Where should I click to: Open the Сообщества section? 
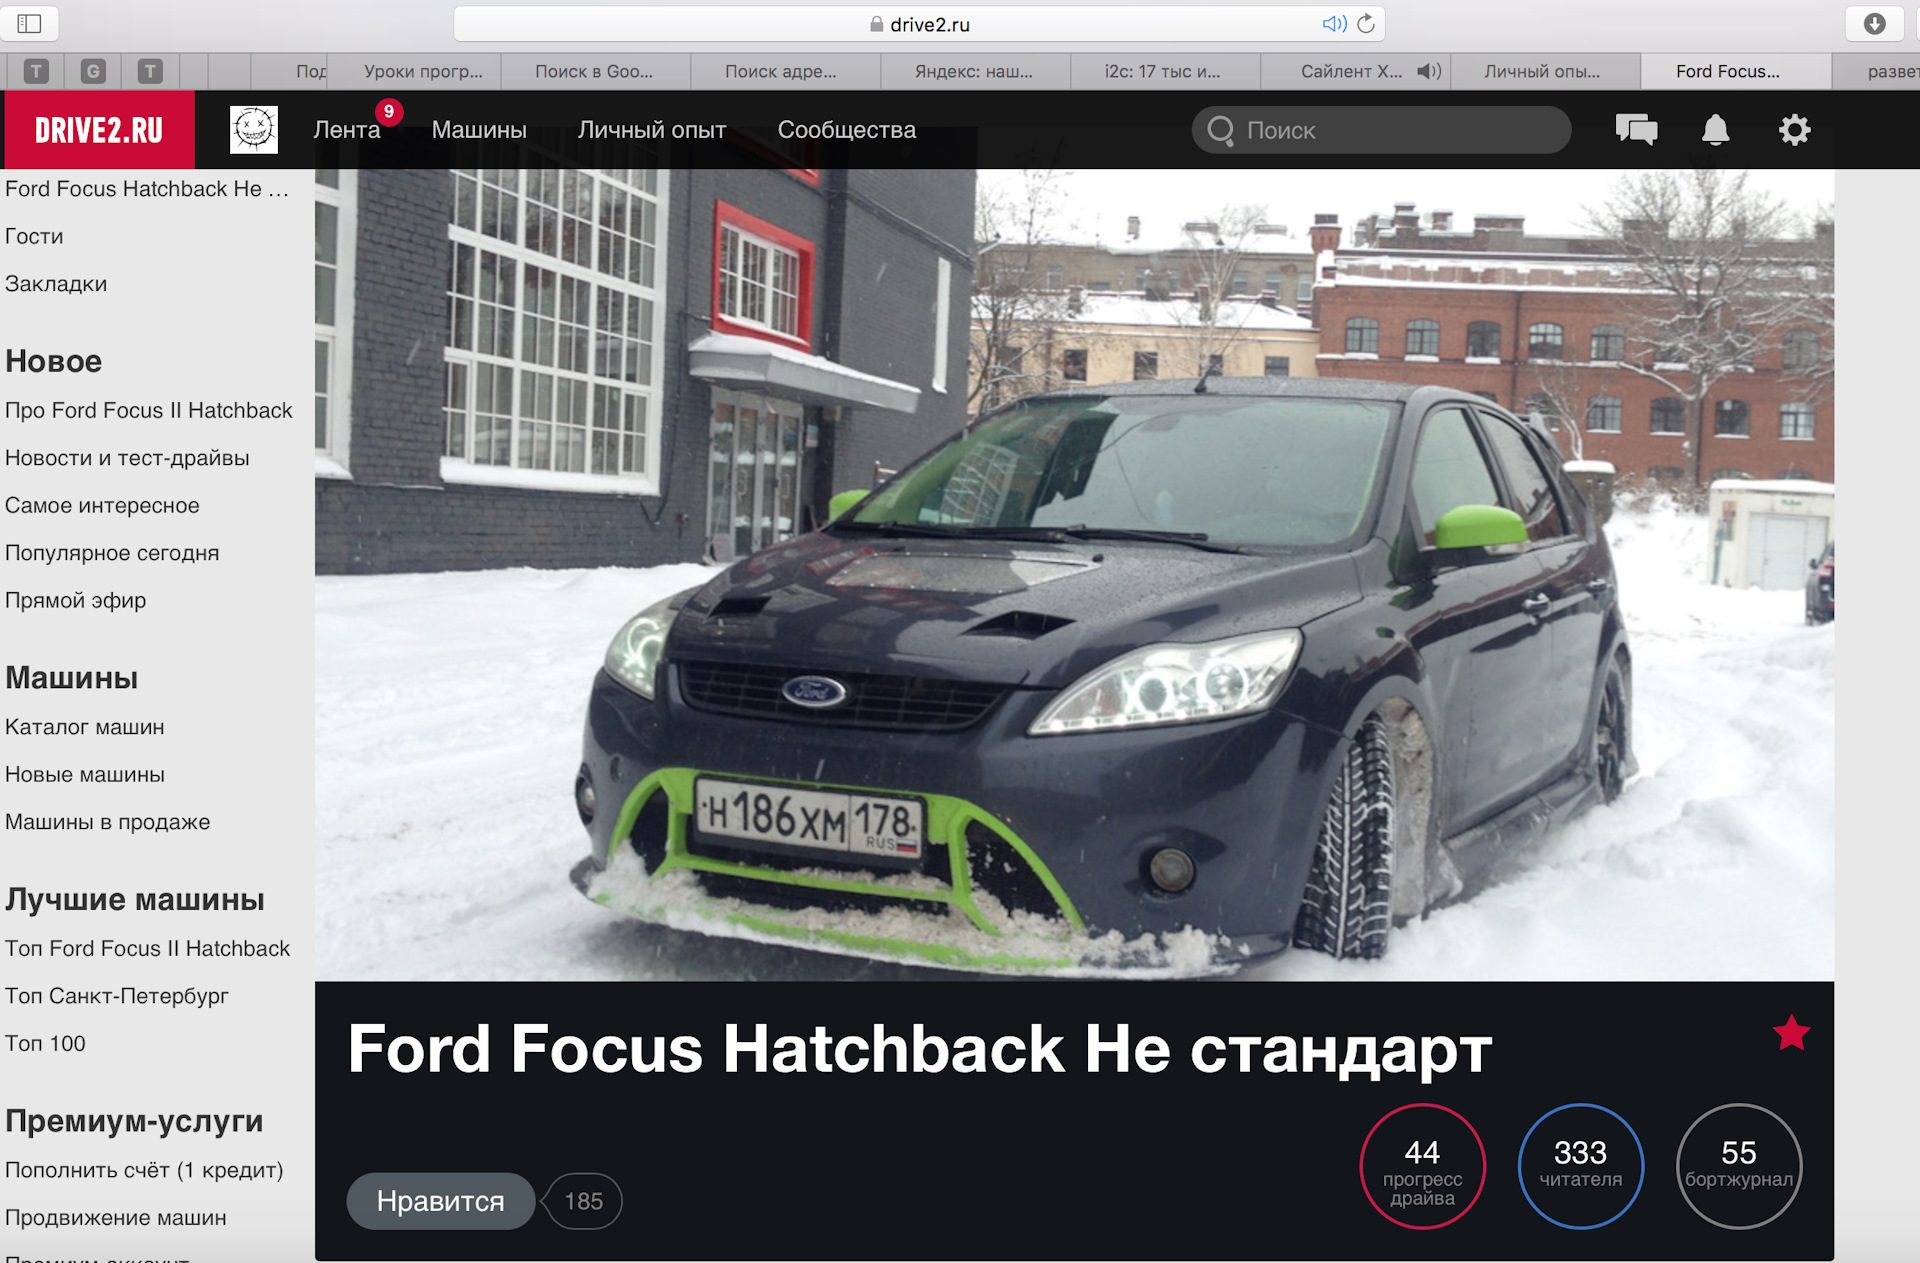(847, 130)
